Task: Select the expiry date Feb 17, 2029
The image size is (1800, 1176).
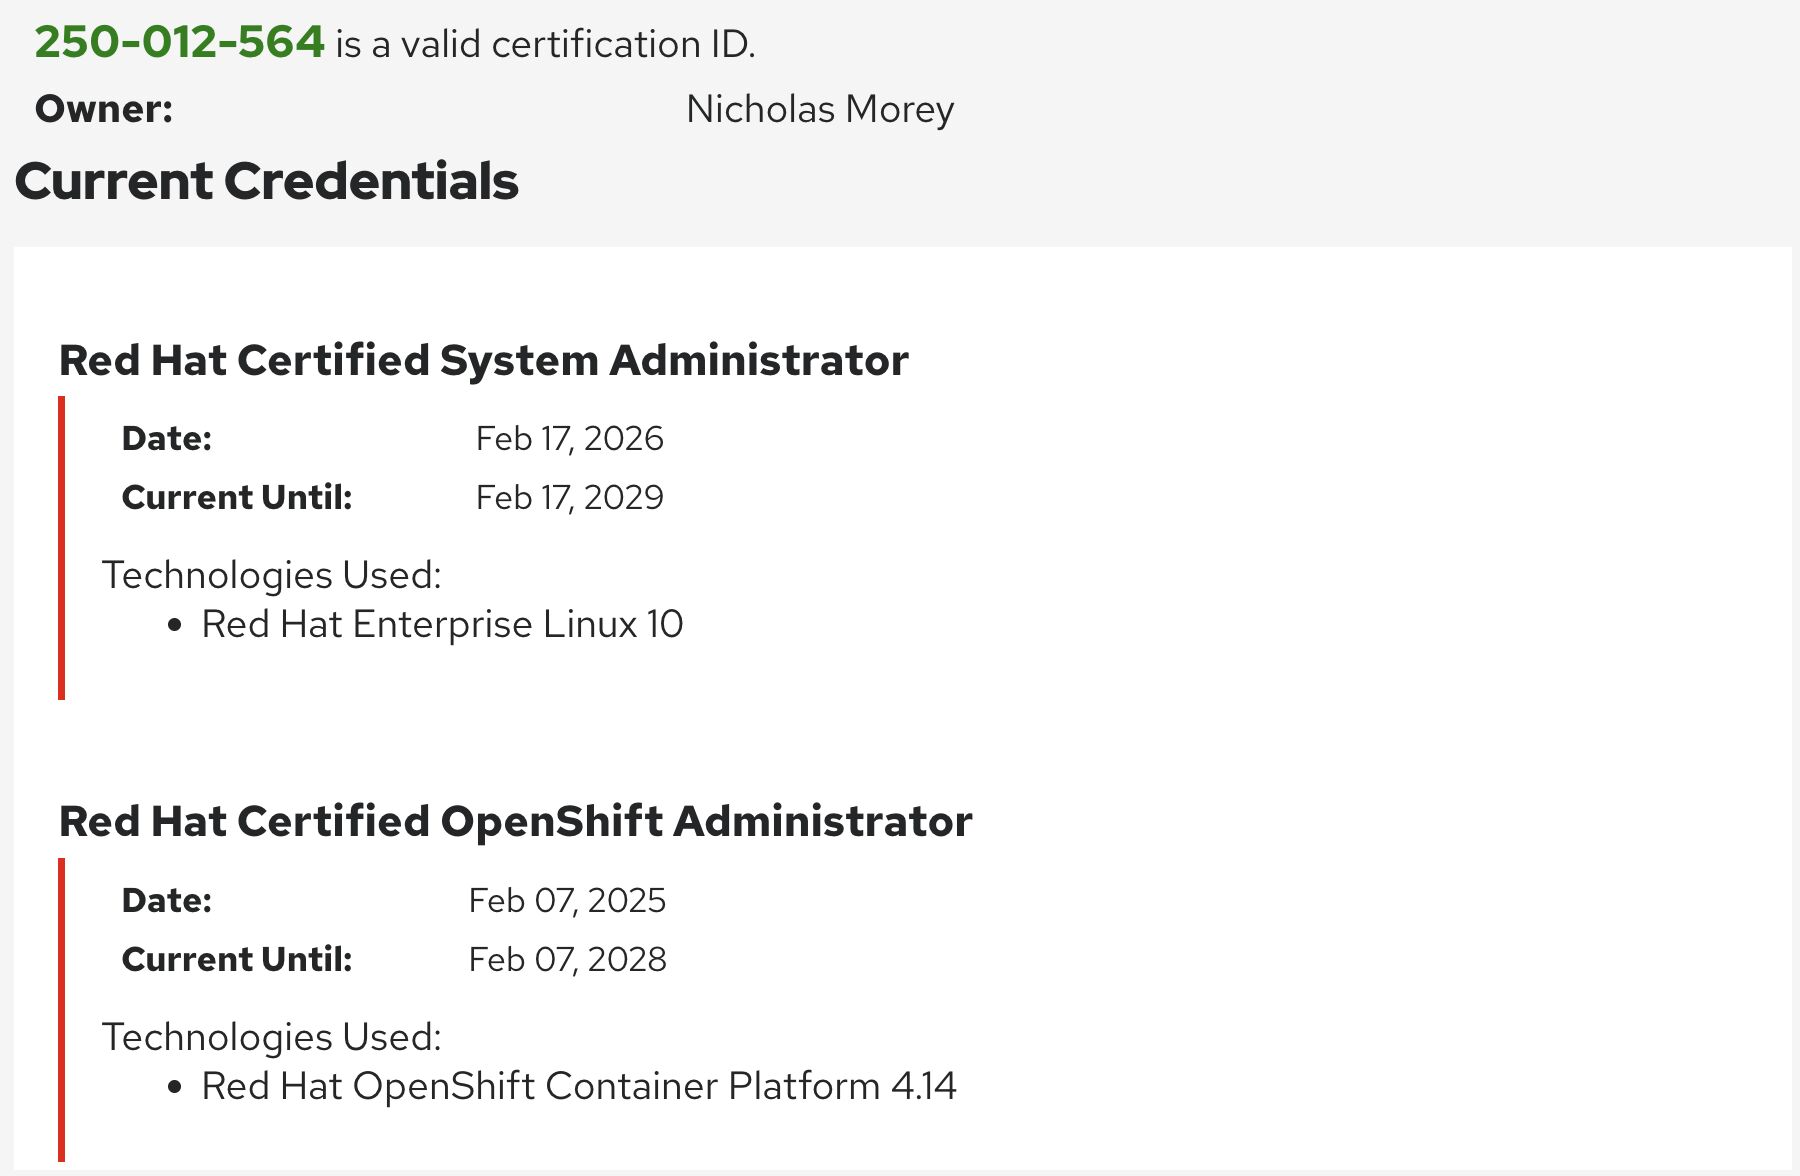Action: [x=570, y=497]
